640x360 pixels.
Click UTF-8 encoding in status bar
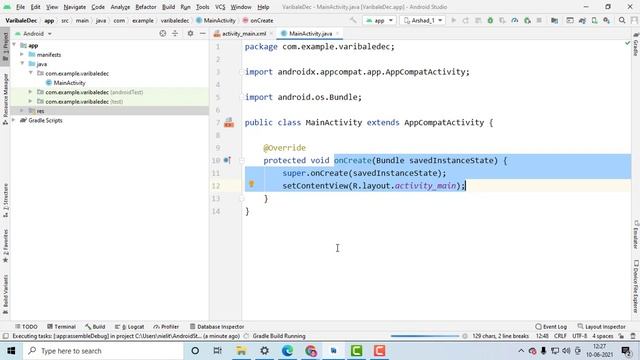tap(579, 336)
